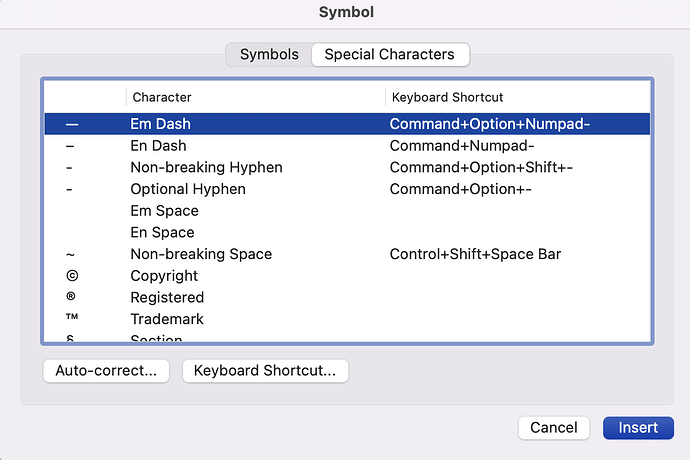
Task: Pick the Optional Hyphen row
Action: 188,189
